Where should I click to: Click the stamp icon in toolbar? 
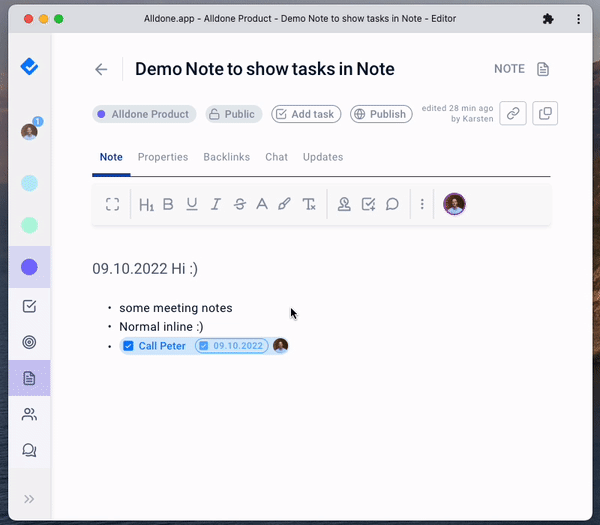click(344, 204)
